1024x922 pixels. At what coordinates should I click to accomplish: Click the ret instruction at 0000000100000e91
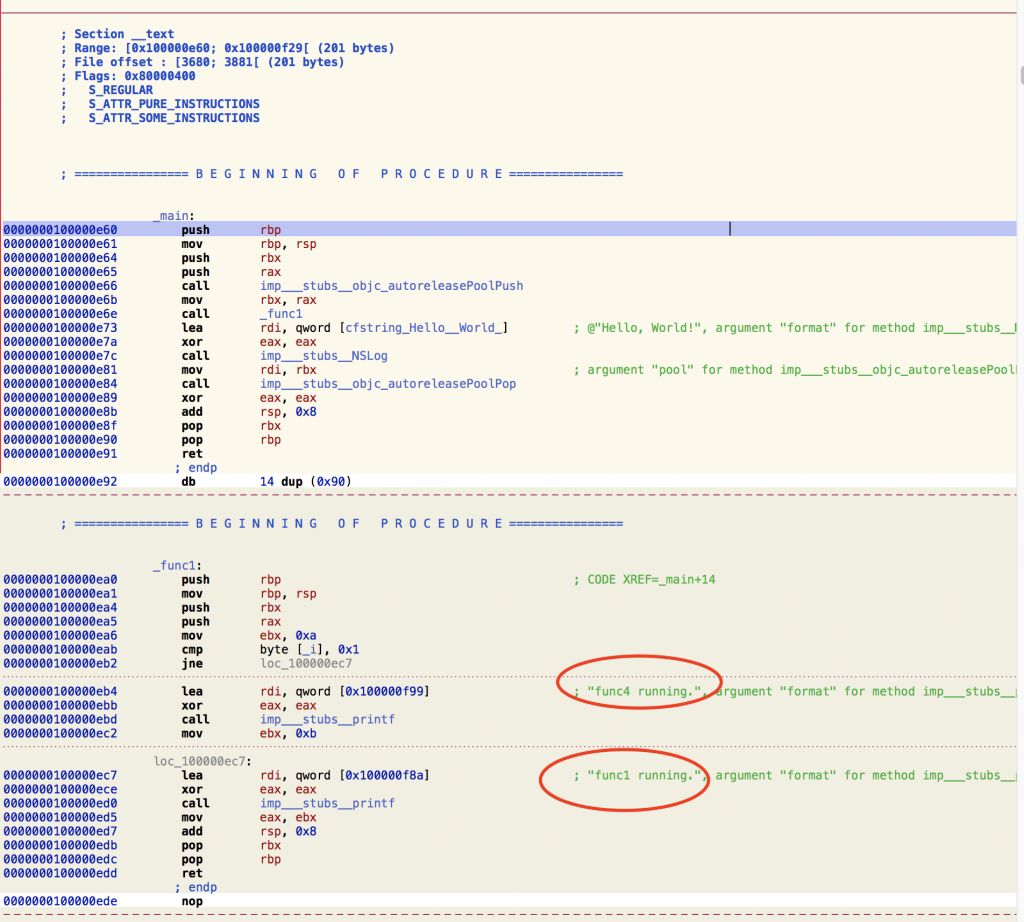click(192, 453)
